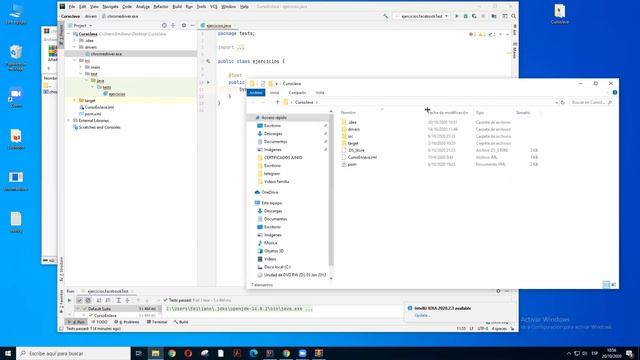The width and height of the screenshot is (640, 360).
Task: Hide the Project panel with minus icon
Action: [192, 25]
